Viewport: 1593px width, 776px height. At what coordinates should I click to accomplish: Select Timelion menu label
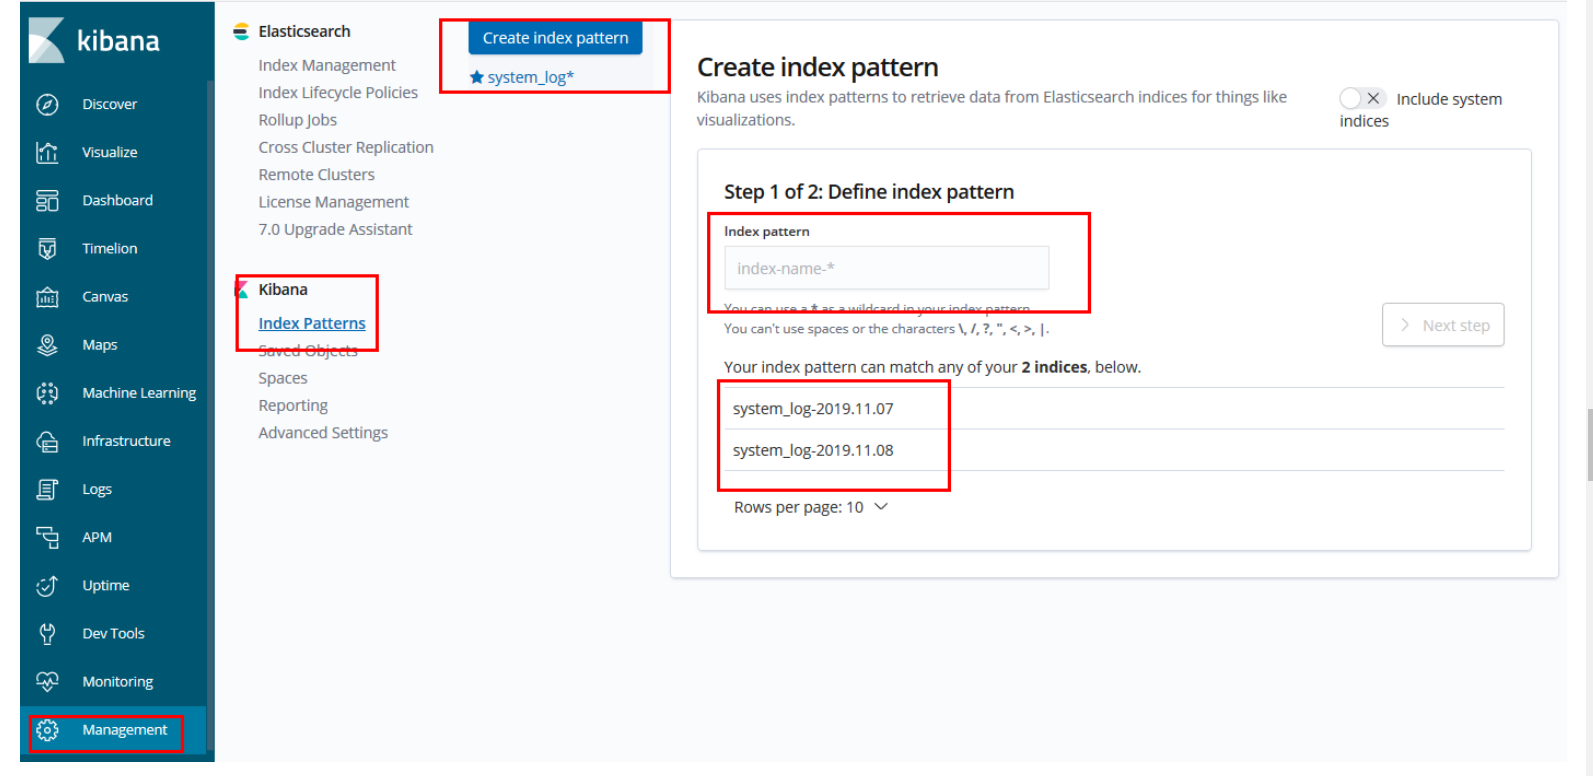(110, 248)
